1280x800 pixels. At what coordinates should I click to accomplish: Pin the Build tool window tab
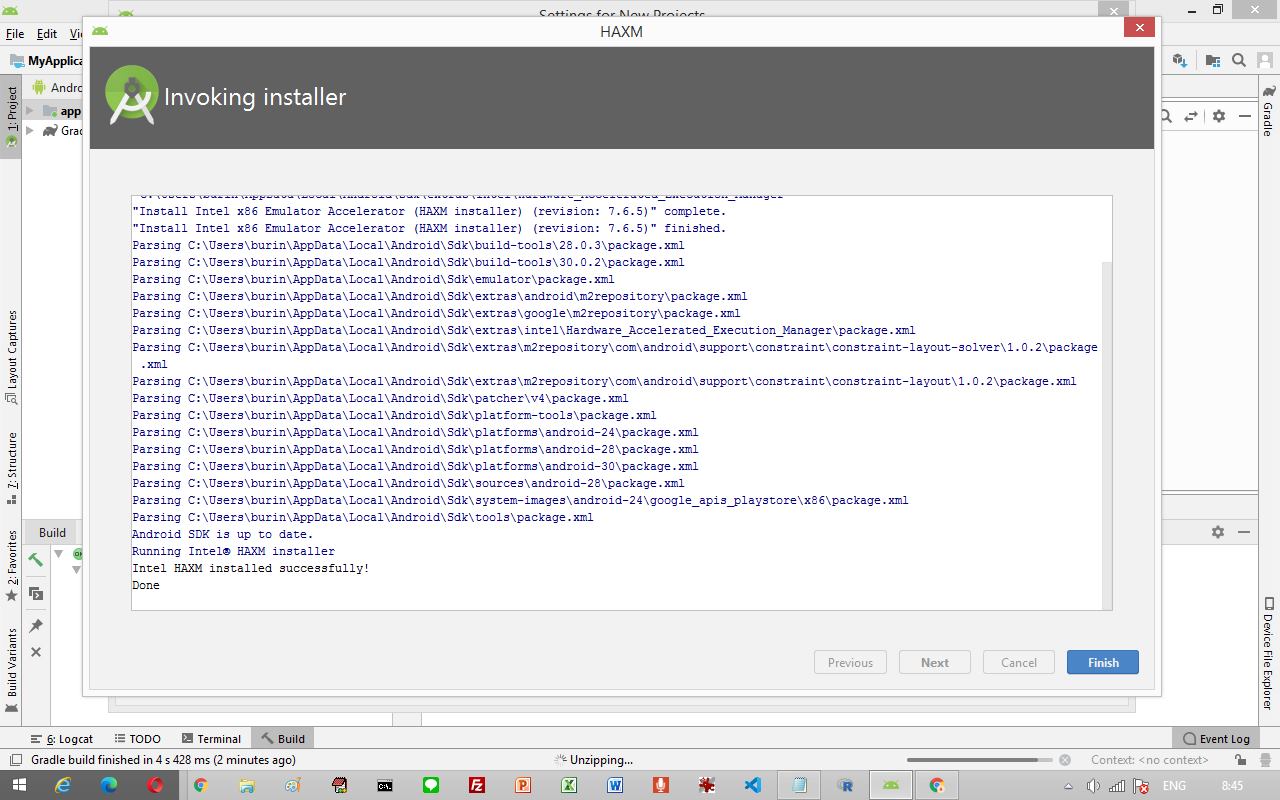coord(36,626)
